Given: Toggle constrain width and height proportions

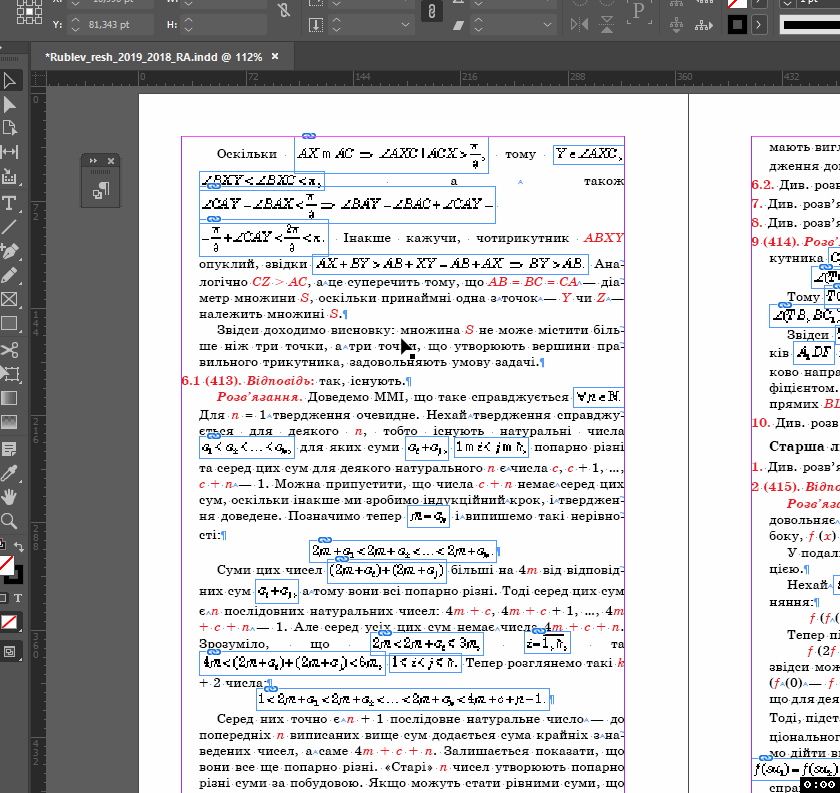Looking at the screenshot, I should (x=284, y=10).
